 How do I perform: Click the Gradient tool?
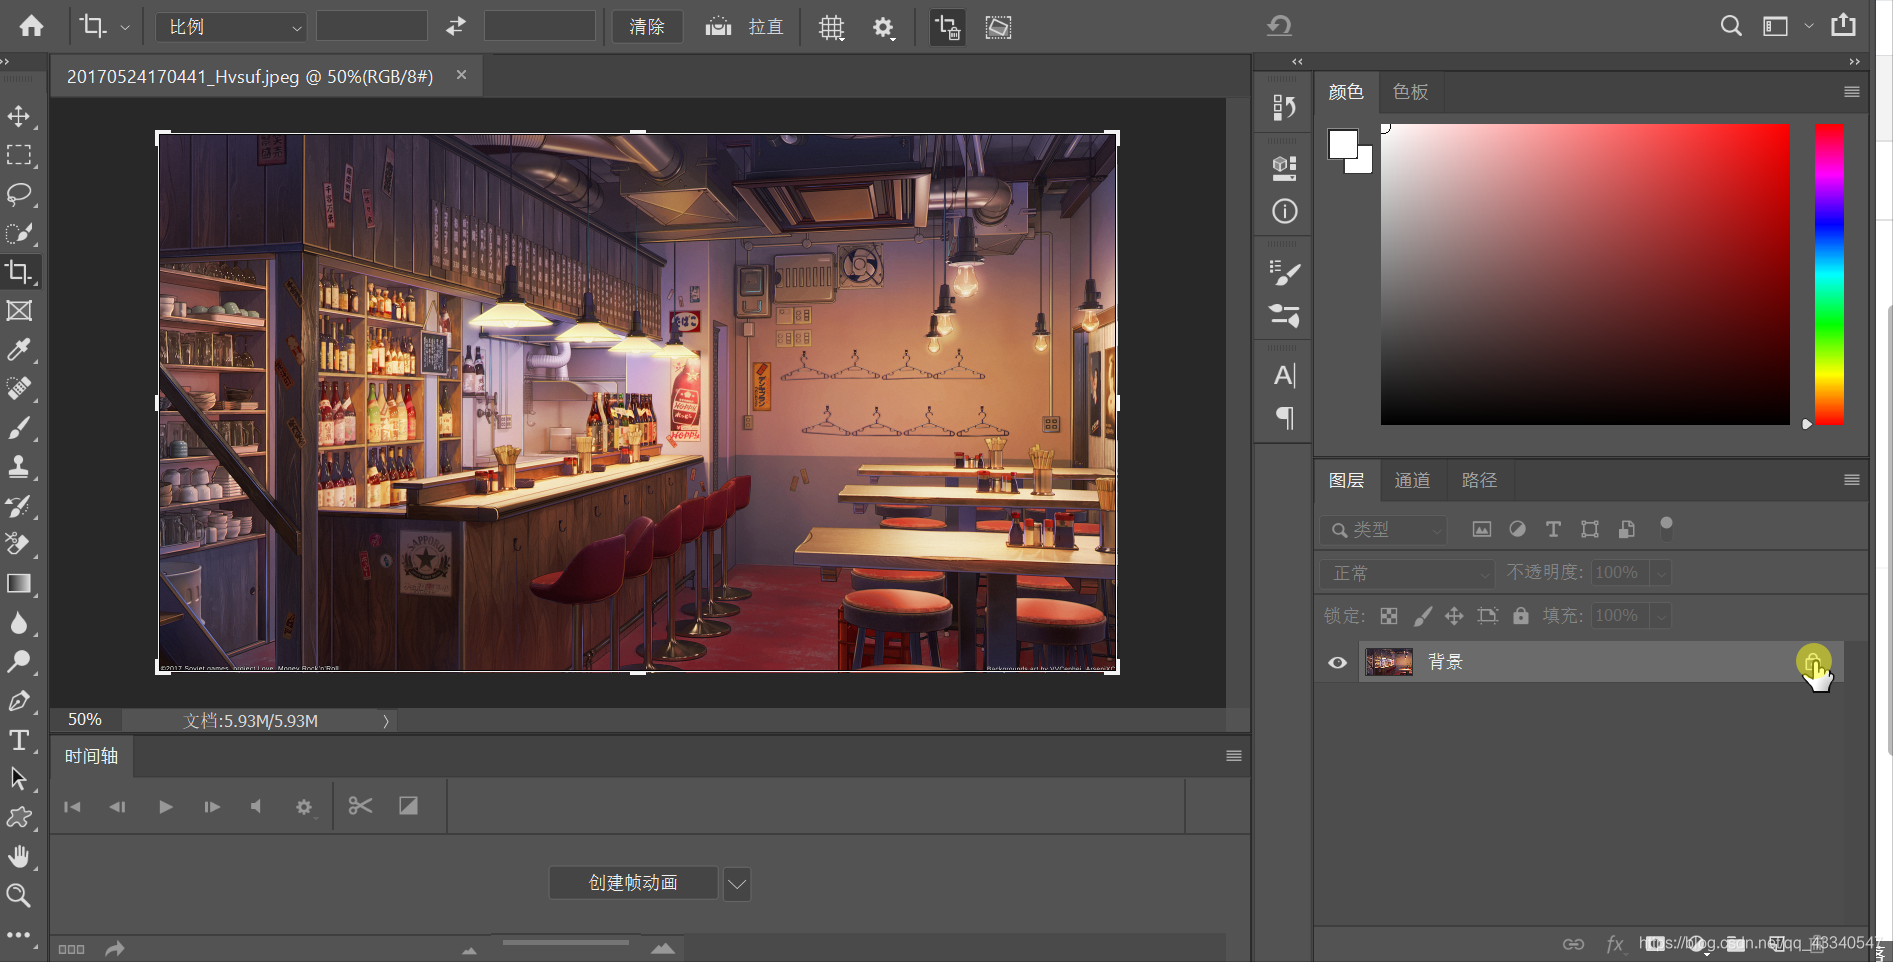pos(19,584)
